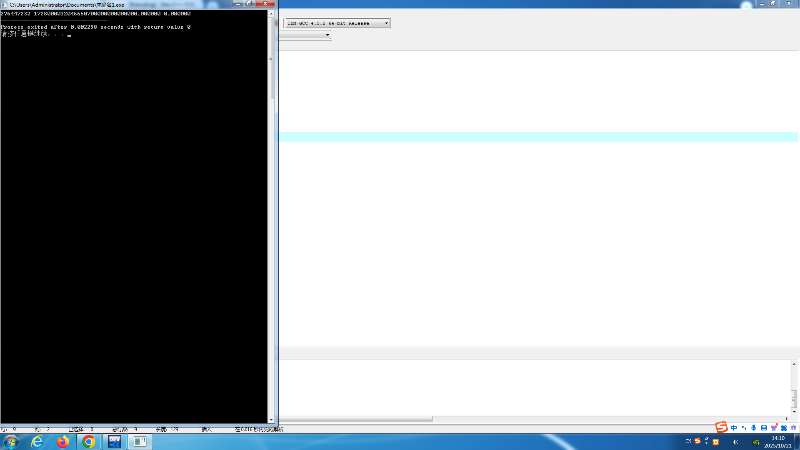Click console scrollbar down arrow
The width and height of the screenshot is (800, 450).
tap(271, 420)
